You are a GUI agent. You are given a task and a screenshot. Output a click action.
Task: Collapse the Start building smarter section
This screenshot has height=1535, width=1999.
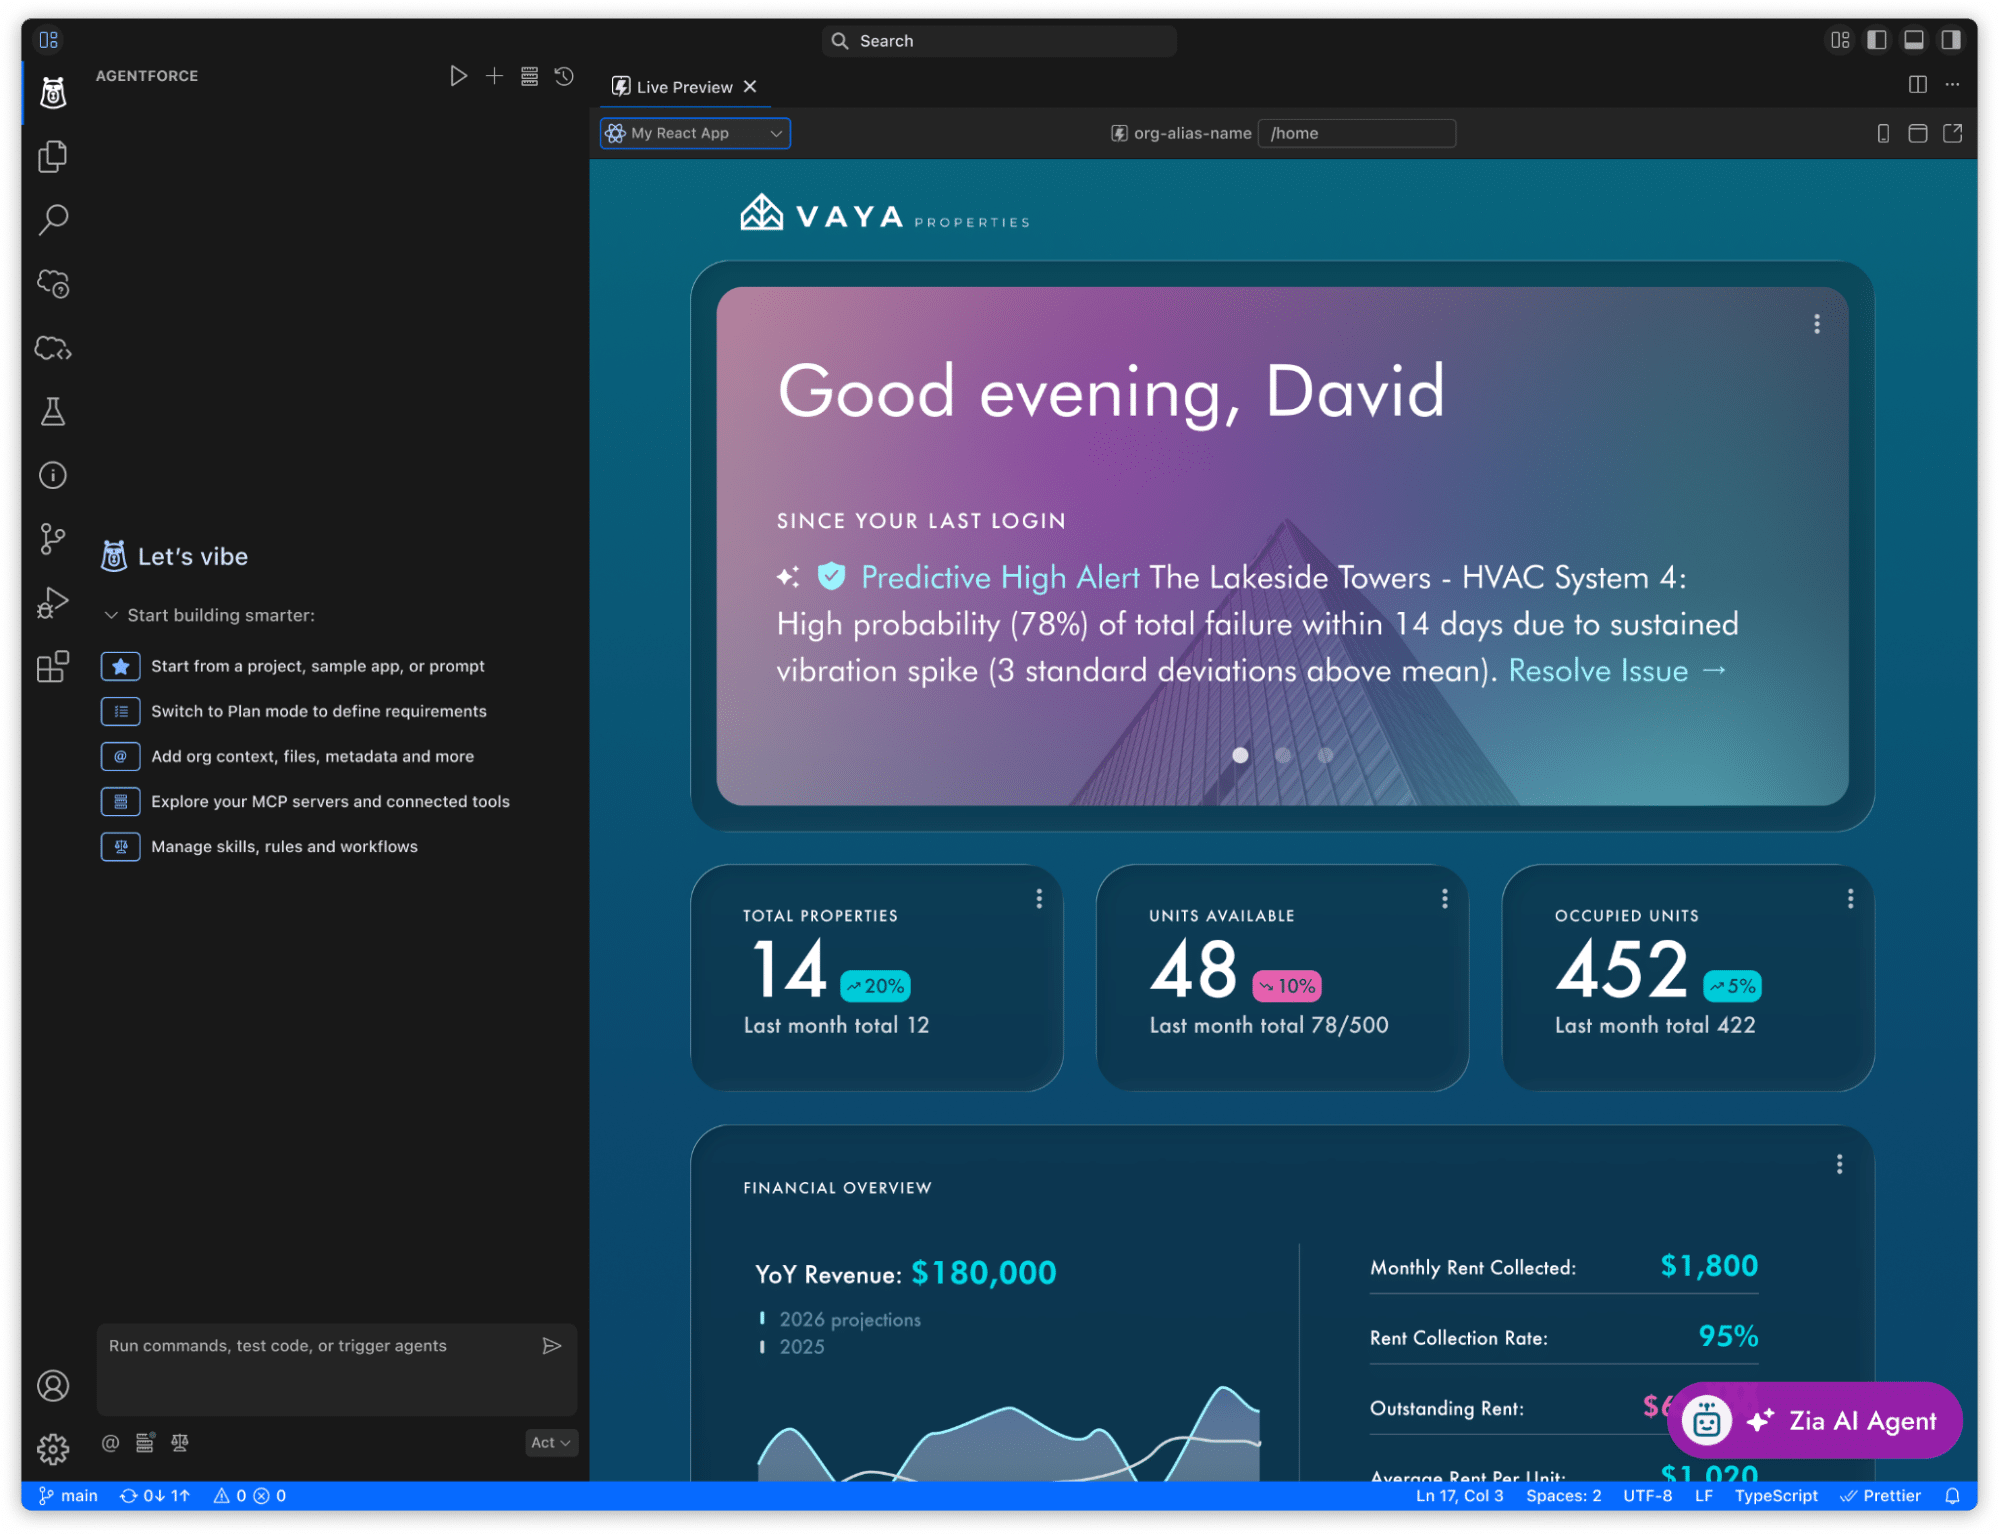(112, 615)
